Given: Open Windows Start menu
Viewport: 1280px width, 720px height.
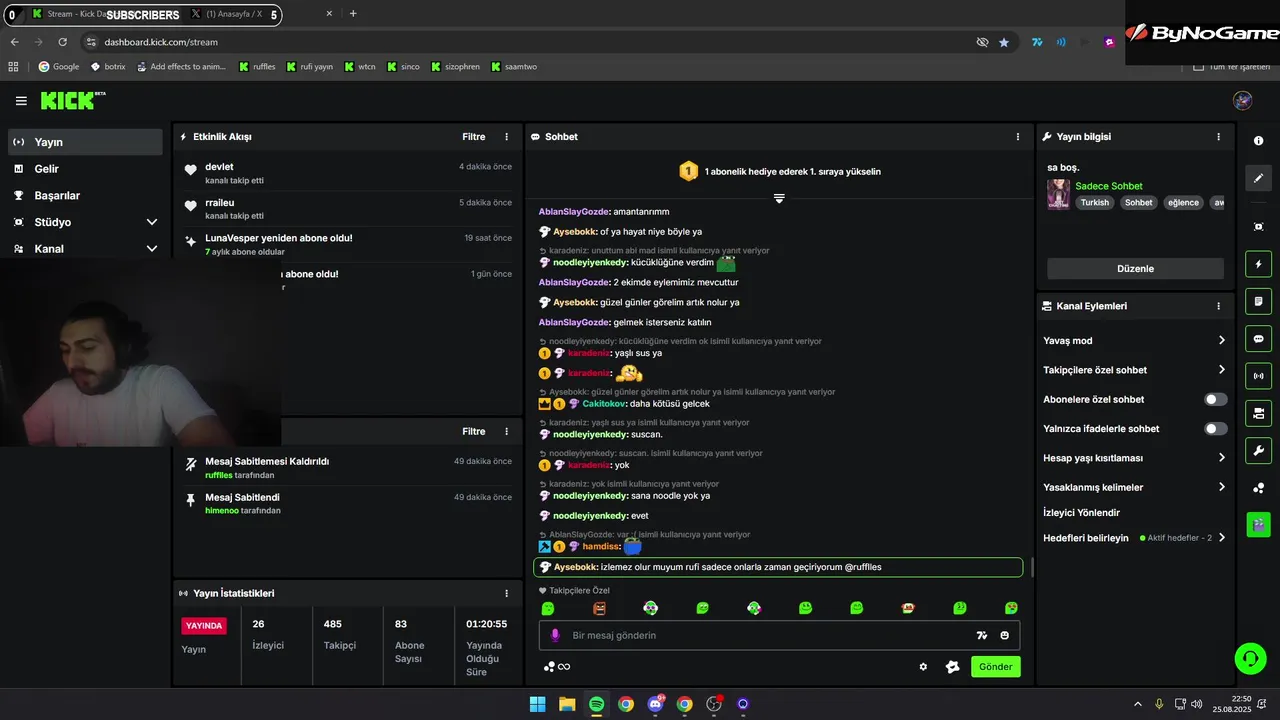Looking at the screenshot, I should pyautogui.click(x=538, y=704).
